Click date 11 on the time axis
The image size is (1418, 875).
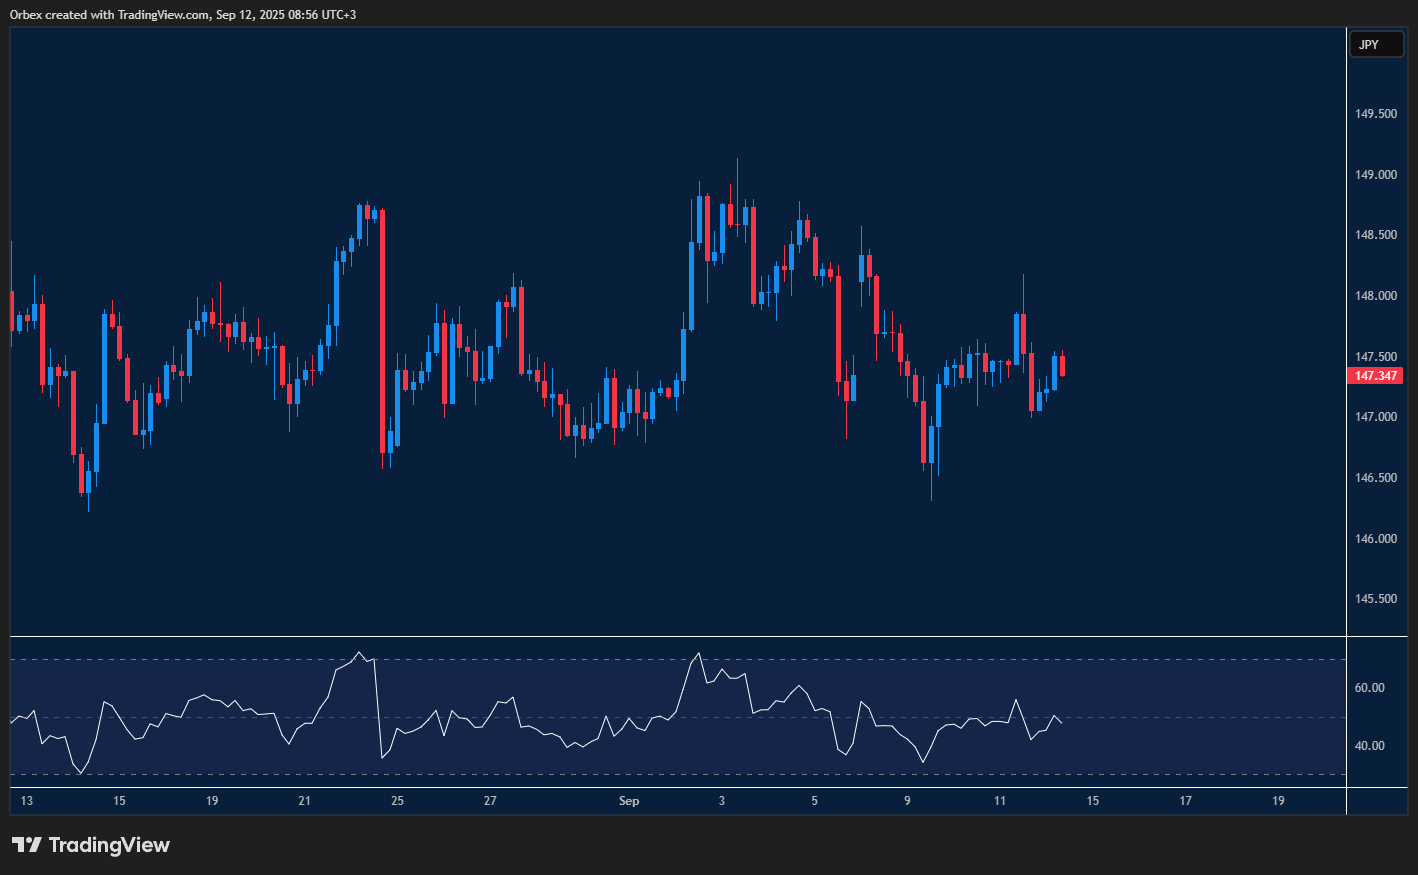(1000, 801)
